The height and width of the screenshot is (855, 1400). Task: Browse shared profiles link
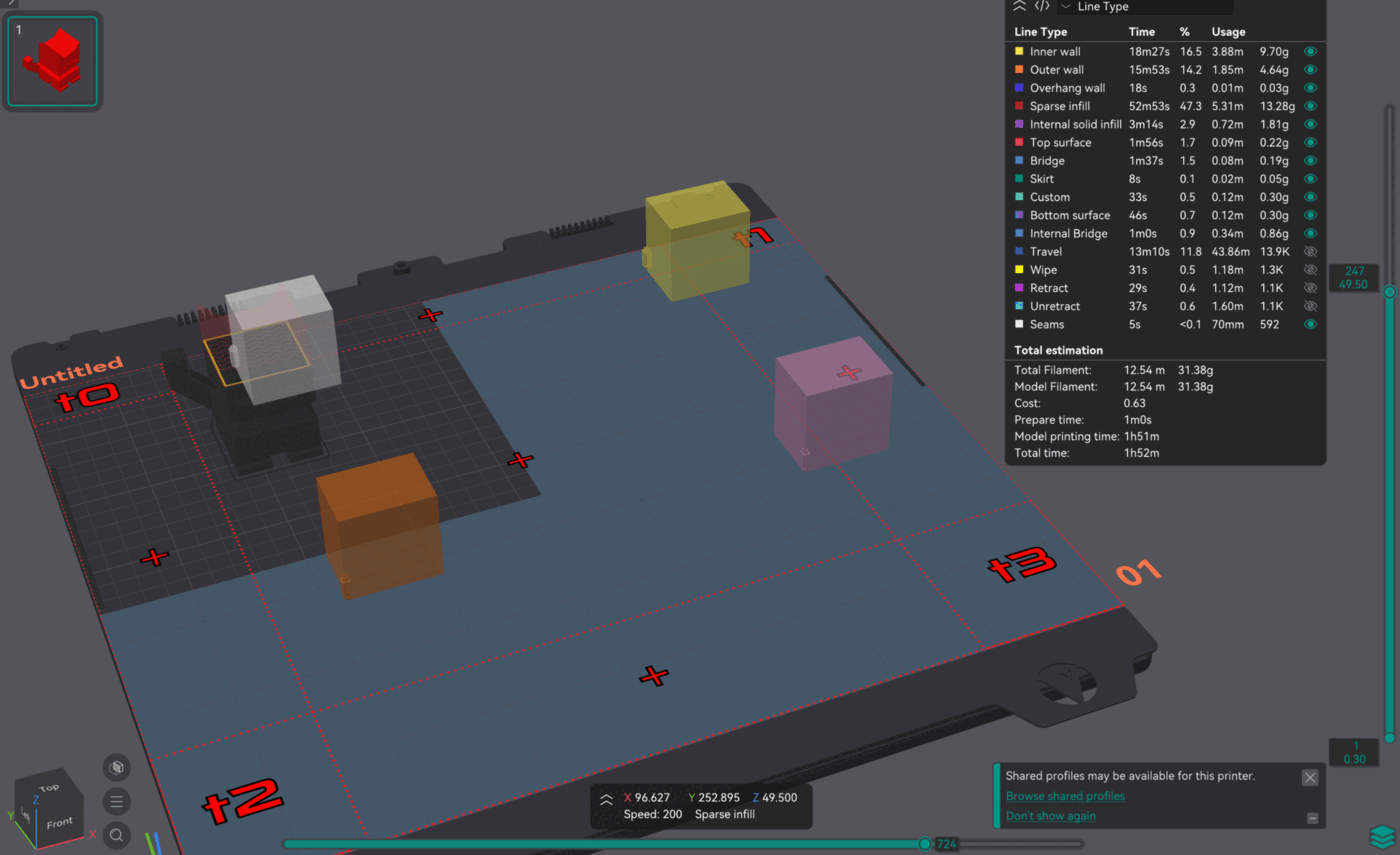click(1065, 796)
